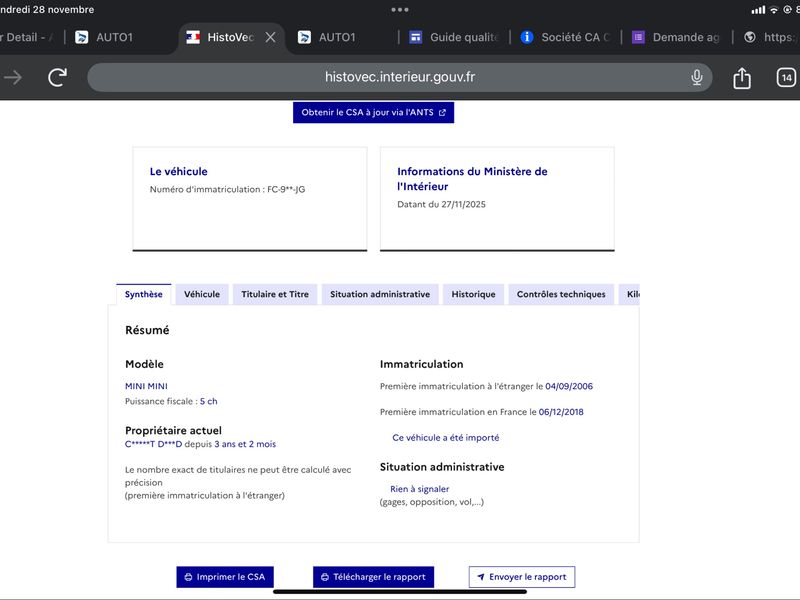Viewport: 800px width, 600px height.
Task: Tap the forward navigation arrow
Action: click(13, 77)
